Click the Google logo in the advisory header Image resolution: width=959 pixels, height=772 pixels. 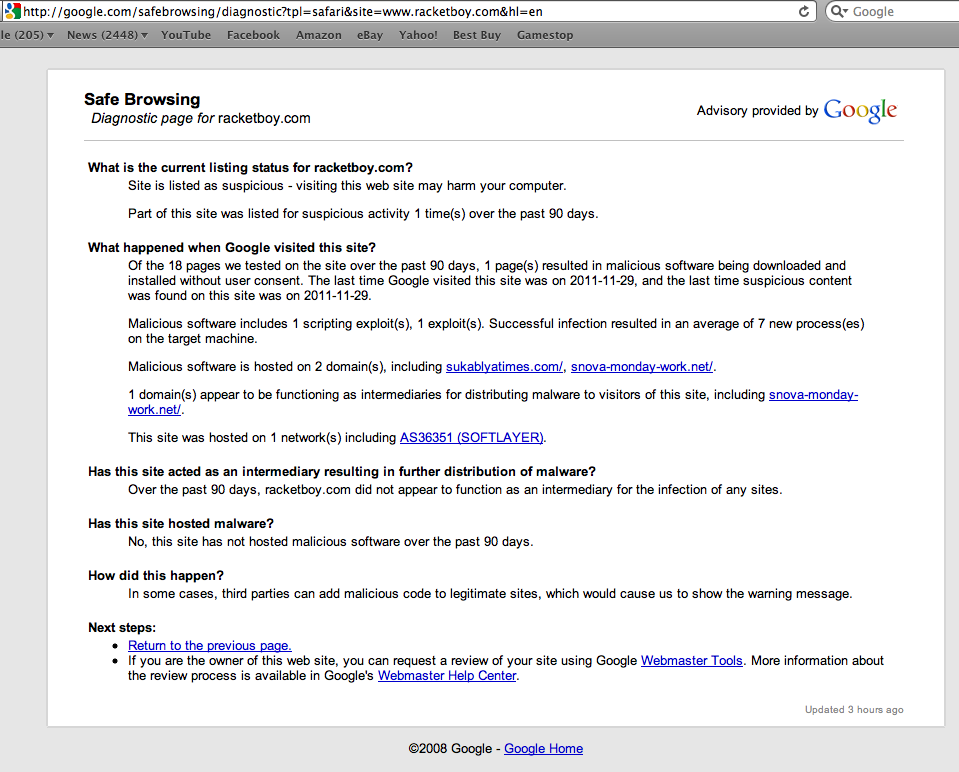tap(860, 111)
